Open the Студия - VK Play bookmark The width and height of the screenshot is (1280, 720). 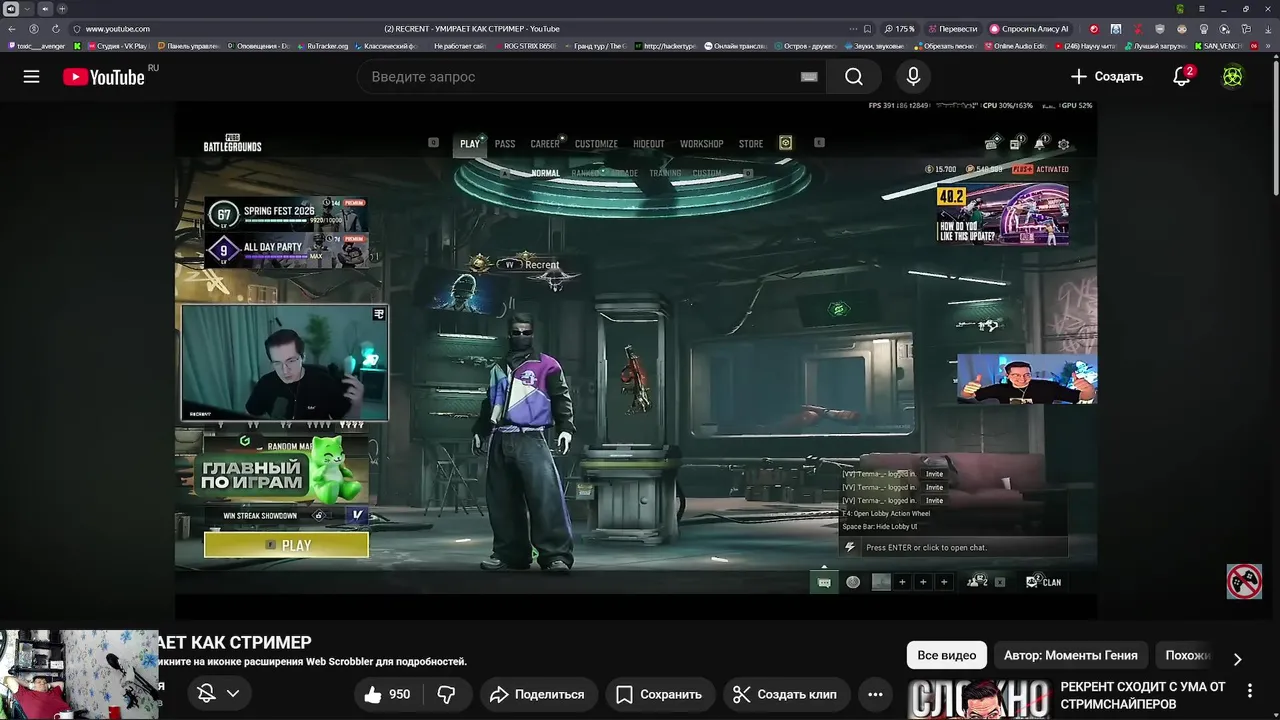coord(116,46)
